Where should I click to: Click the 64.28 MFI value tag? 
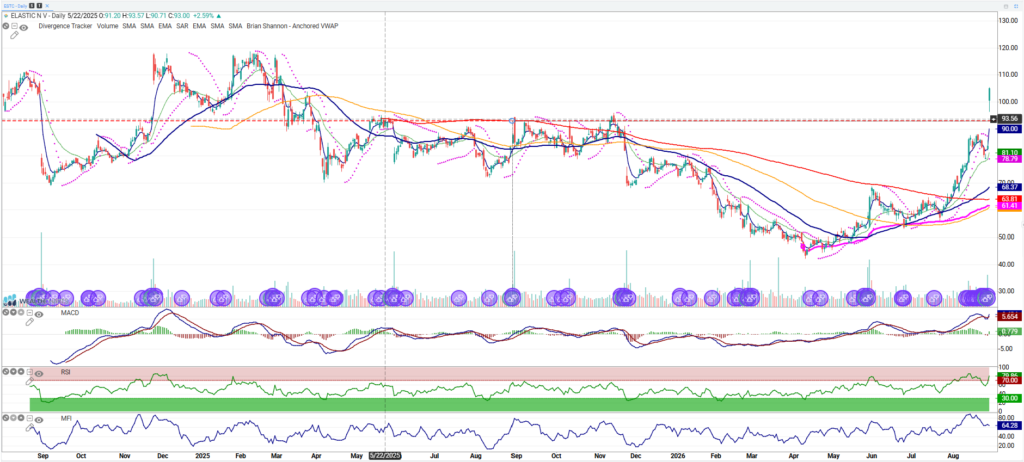pos(1010,425)
